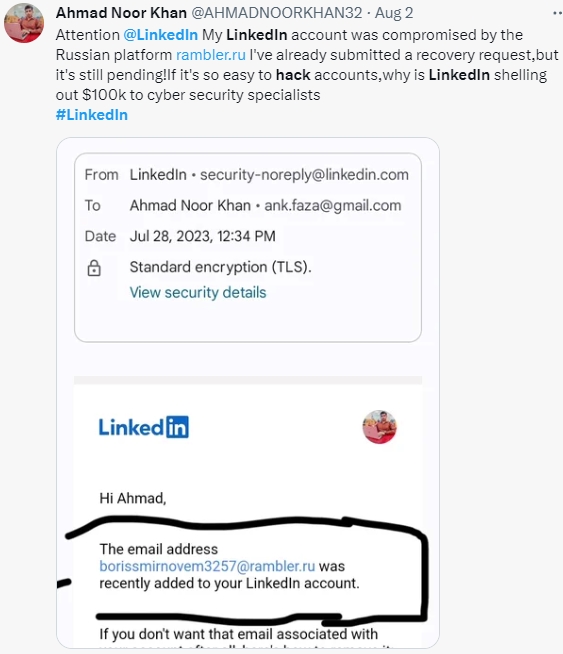The height and width of the screenshot is (654, 563).
Task: Open Ahmad Noor Khan's profile avatar
Action: 24,23
